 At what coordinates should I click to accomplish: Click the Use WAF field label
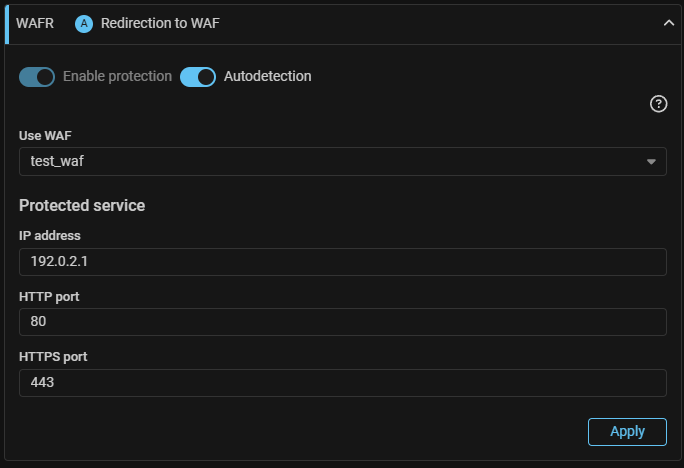(x=46, y=134)
